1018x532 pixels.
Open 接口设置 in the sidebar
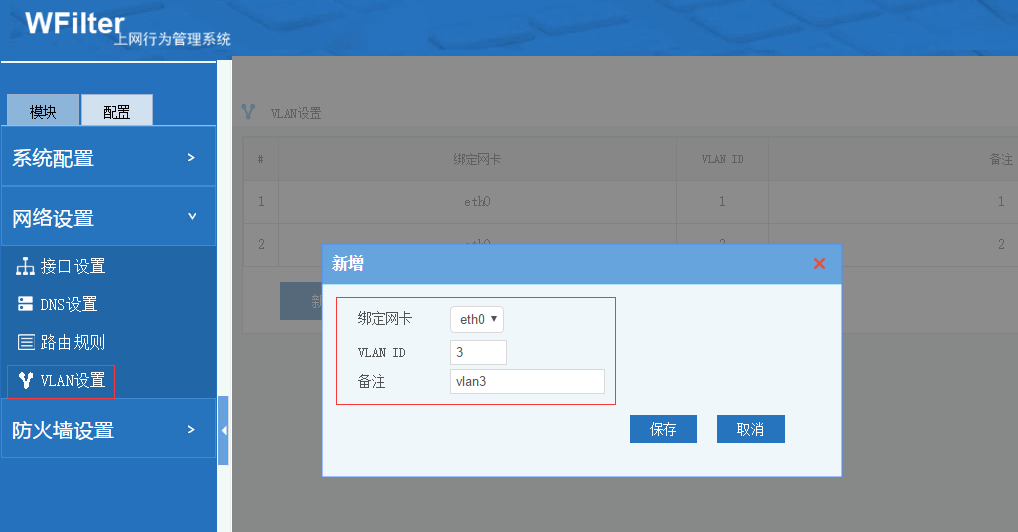(x=73, y=267)
